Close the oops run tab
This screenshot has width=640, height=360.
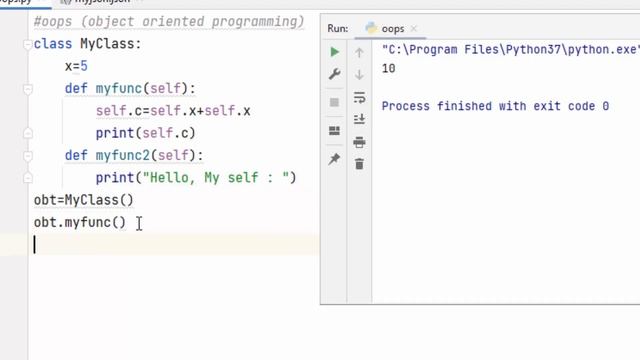414,29
